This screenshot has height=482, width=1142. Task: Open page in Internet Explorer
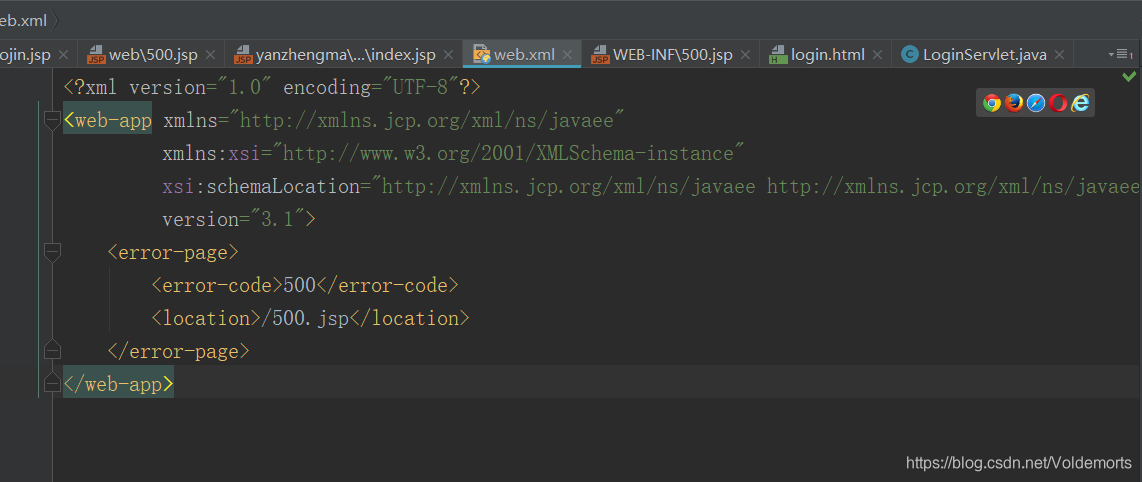click(x=1080, y=103)
